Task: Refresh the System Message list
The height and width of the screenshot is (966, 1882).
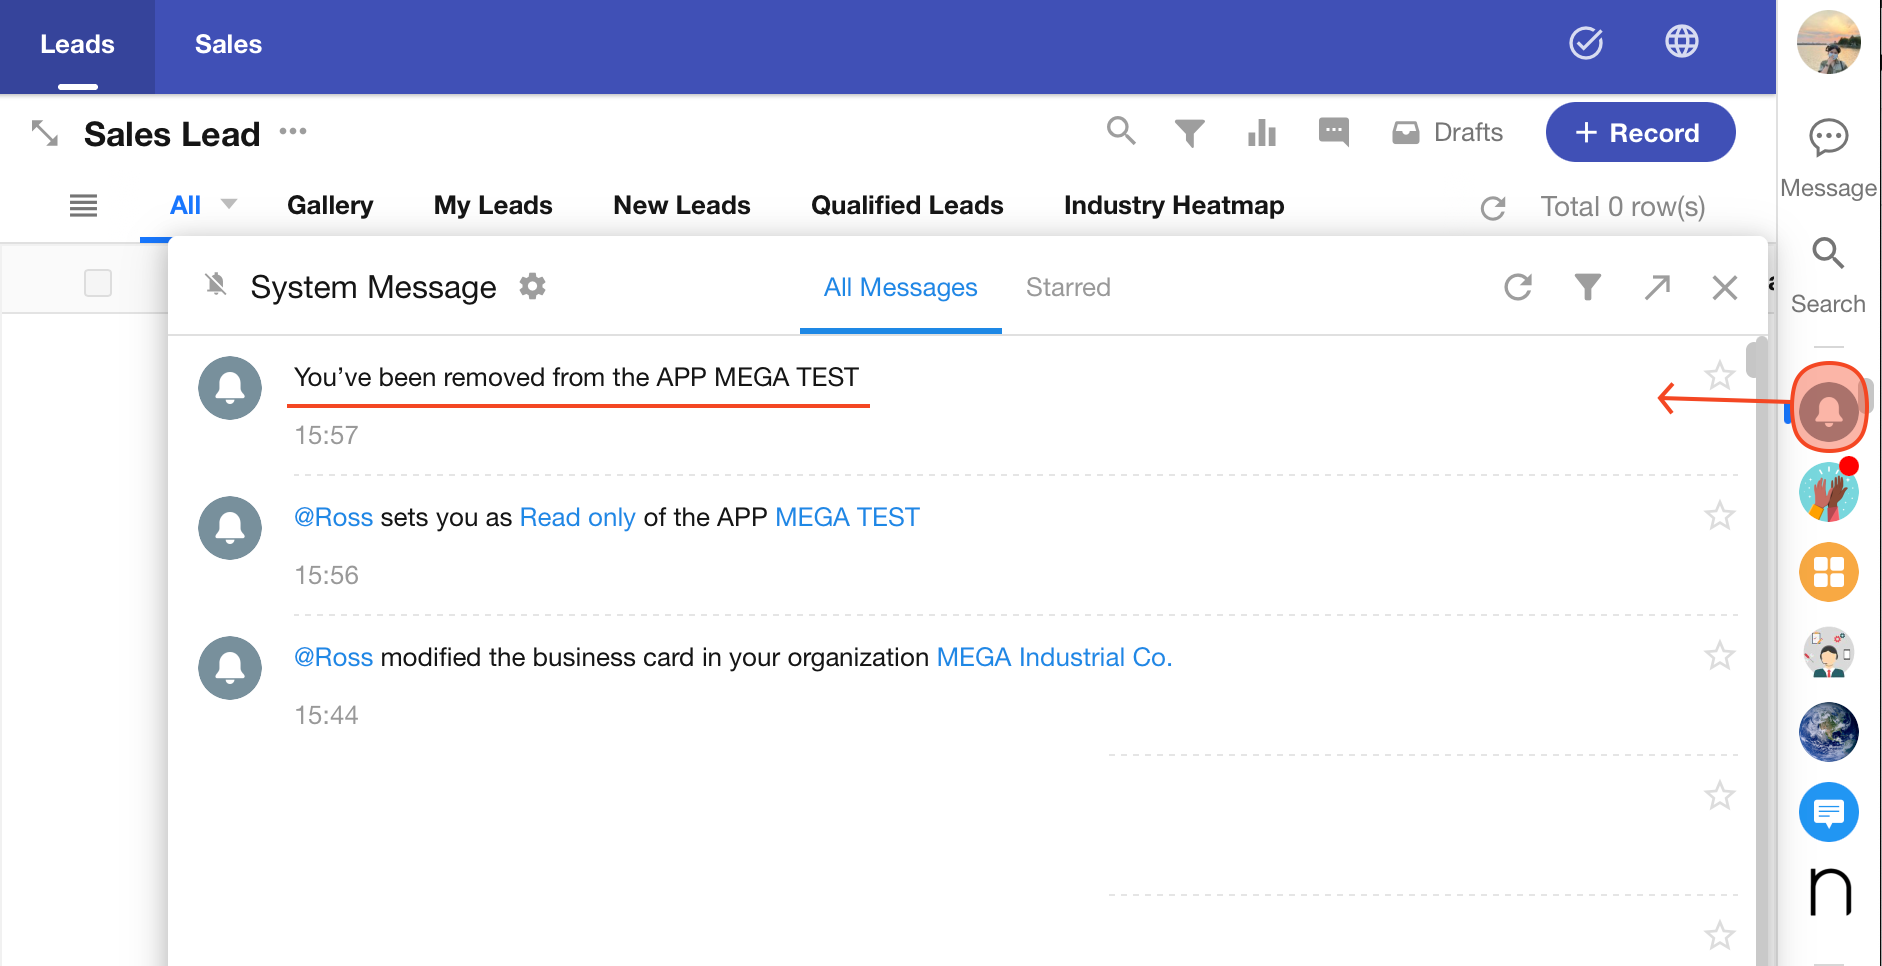Action: (x=1518, y=288)
